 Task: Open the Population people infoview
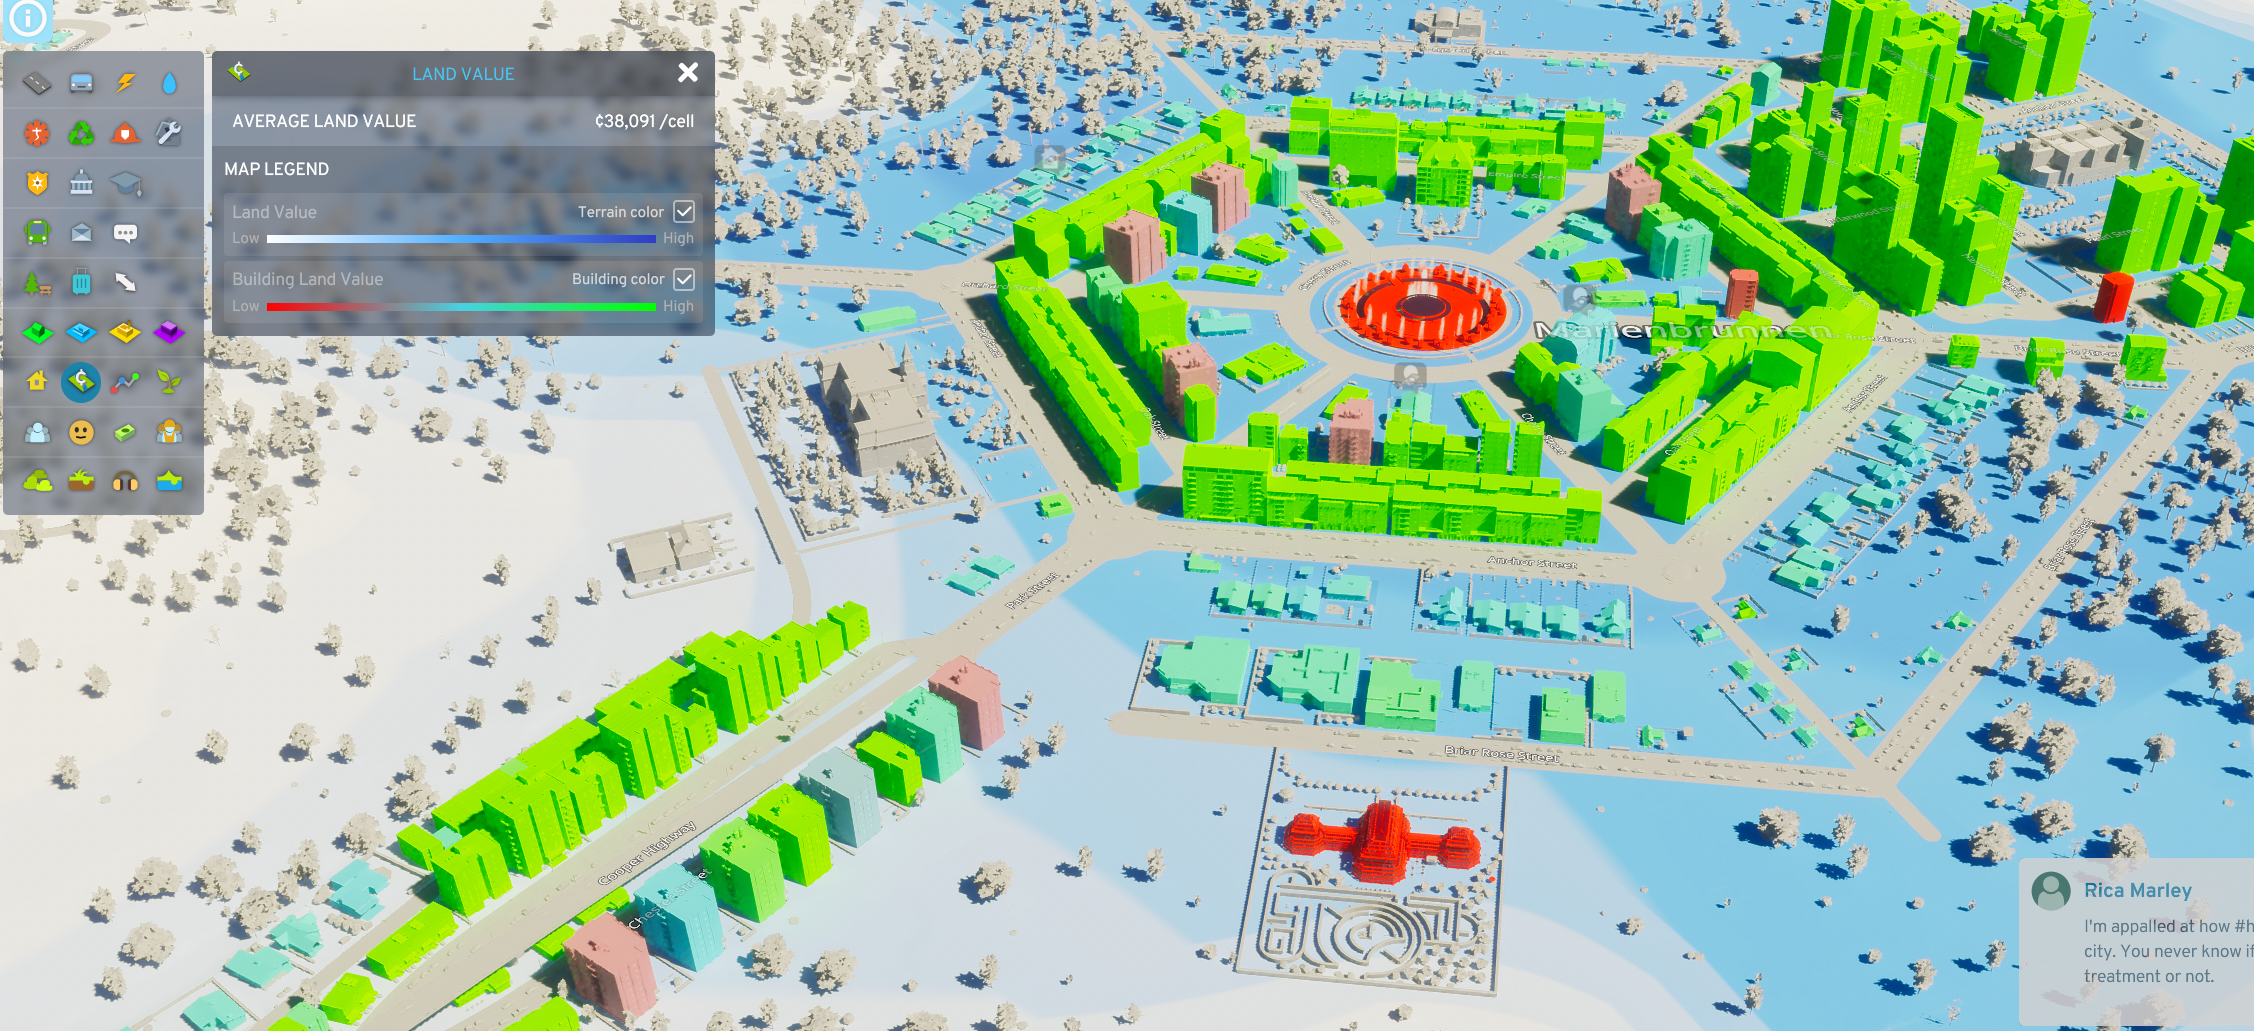tap(37, 432)
